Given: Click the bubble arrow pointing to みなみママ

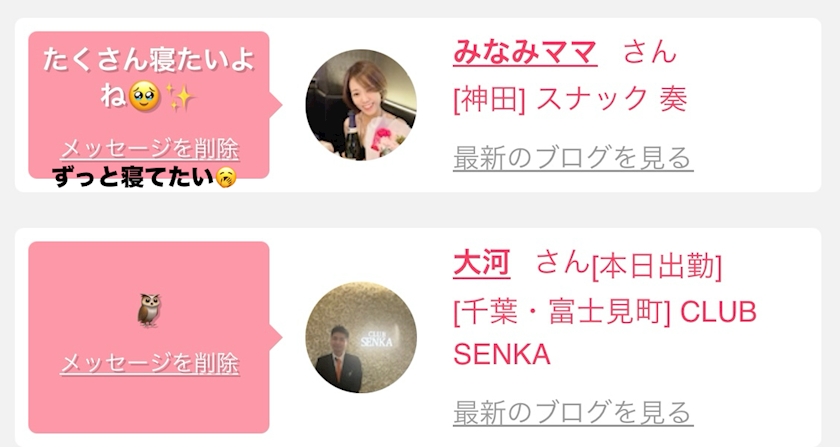Looking at the screenshot, I should pyautogui.click(x=276, y=105).
